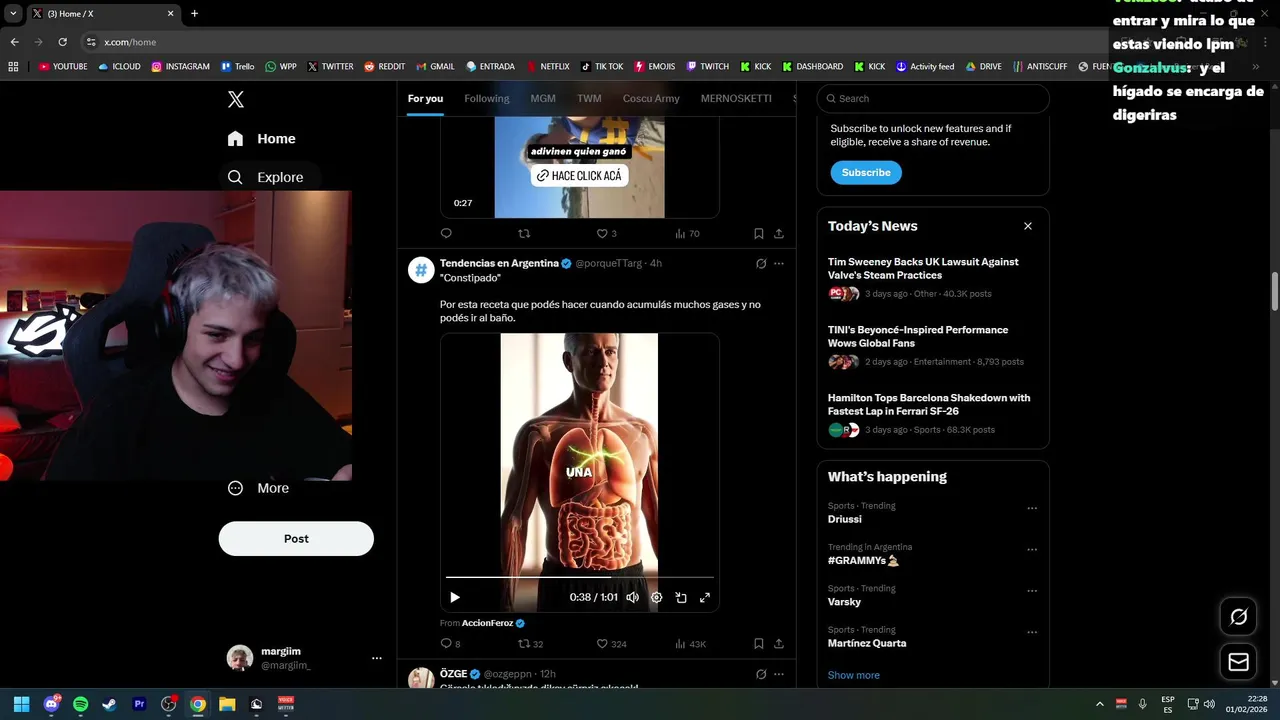Image resolution: width=1280 pixels, height=720 pixels.
Task: View analytics showing 43K views
Action: [x=690, y=644]
